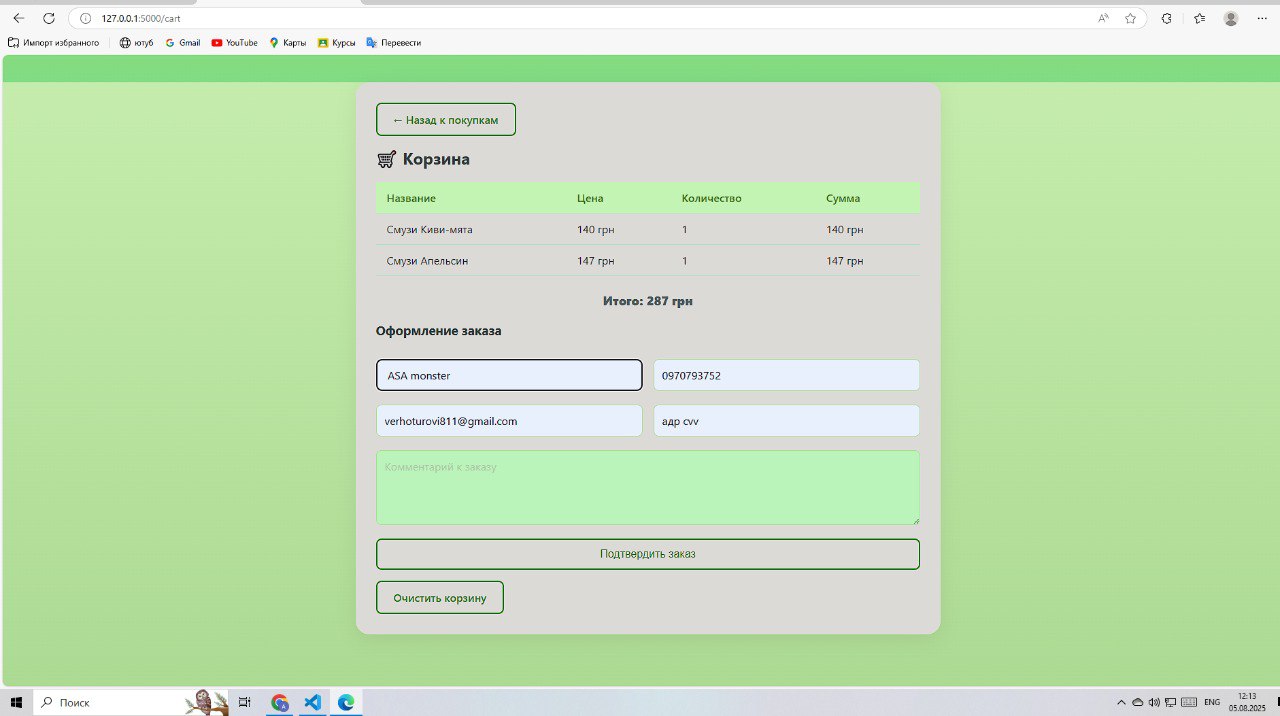Click Сумма column header
This screenshot has height=716, width=1280.
click(843, 198)
